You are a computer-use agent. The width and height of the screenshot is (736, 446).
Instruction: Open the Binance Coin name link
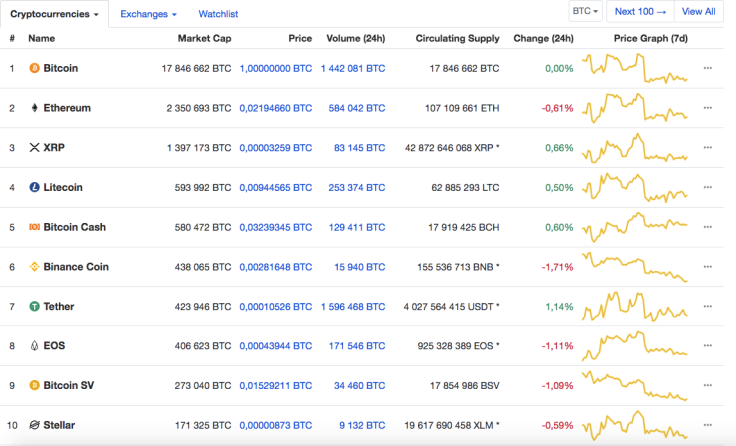tap(76, 267)
